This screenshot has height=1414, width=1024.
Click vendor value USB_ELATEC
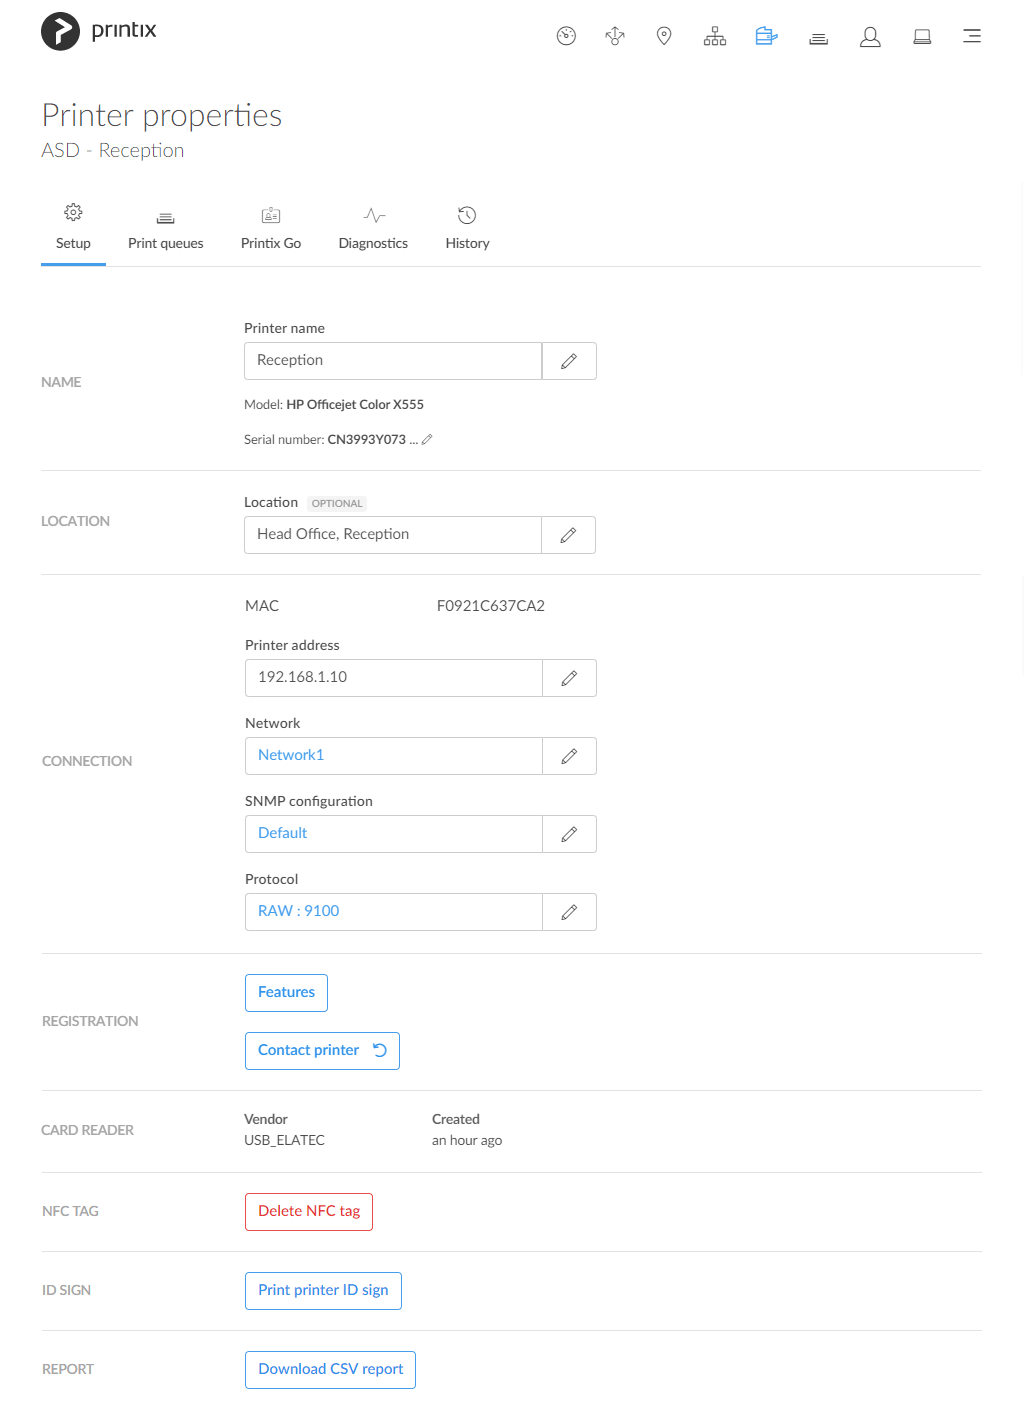coord(284,1141)
